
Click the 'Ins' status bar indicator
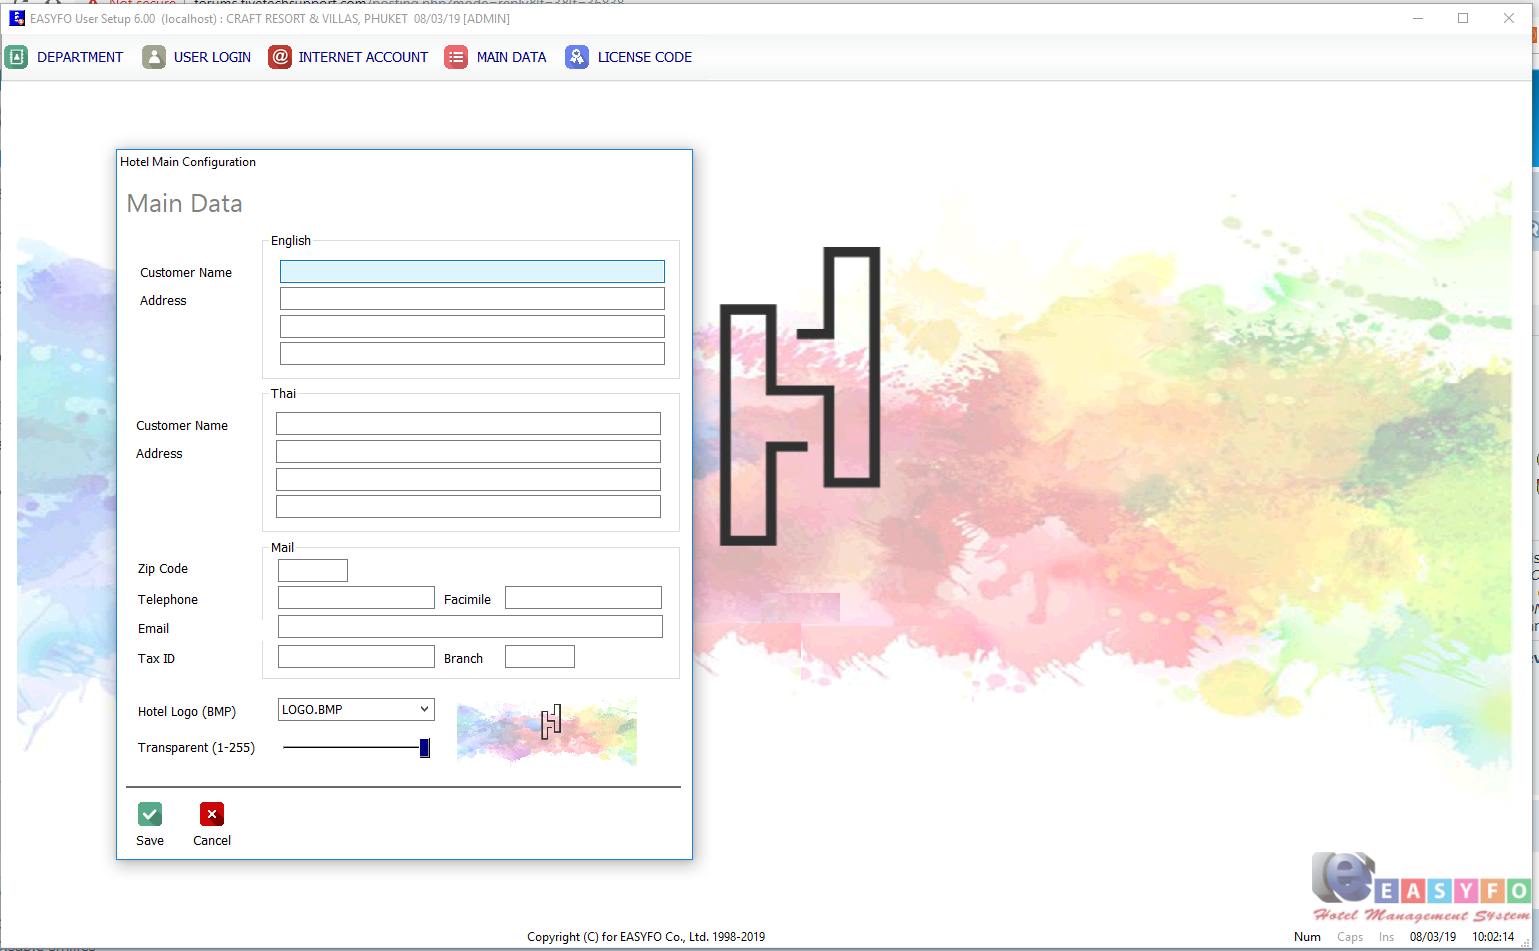coord(1386,937)
